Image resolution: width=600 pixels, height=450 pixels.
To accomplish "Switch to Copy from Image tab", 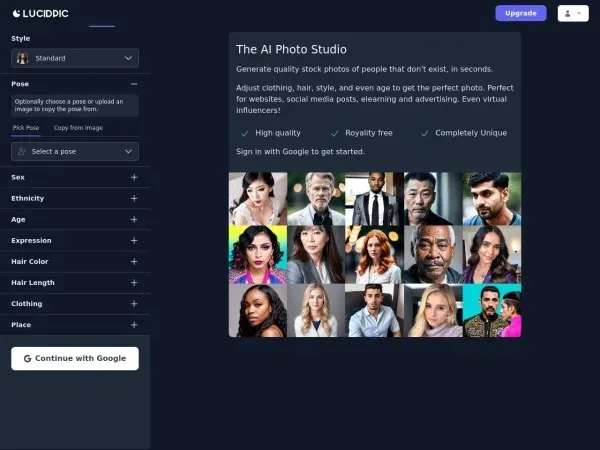I will click(78, 128).
